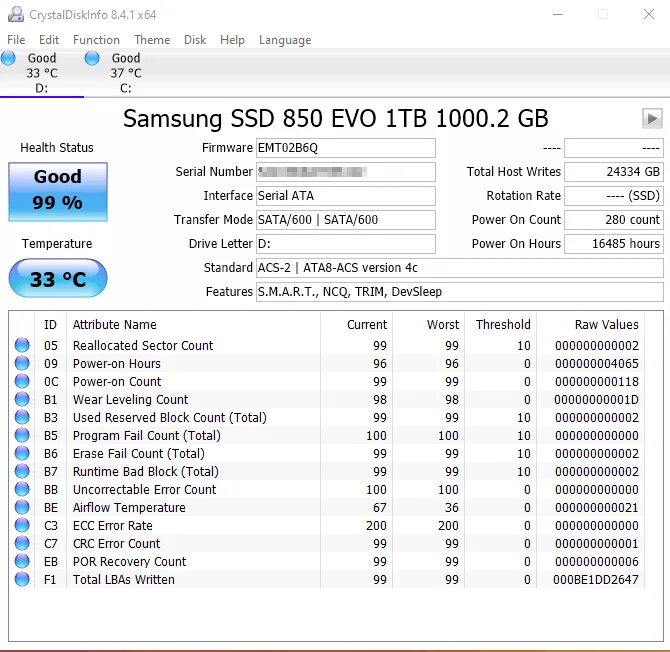Viewport: 670px width, 652px height.
Task: Click the Transfer Mode field SATA/600
Action: (x=346, y=220)
